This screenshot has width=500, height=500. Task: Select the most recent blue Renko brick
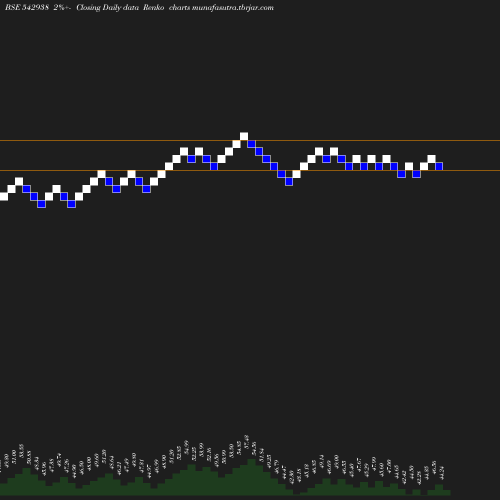pos(439,166)
